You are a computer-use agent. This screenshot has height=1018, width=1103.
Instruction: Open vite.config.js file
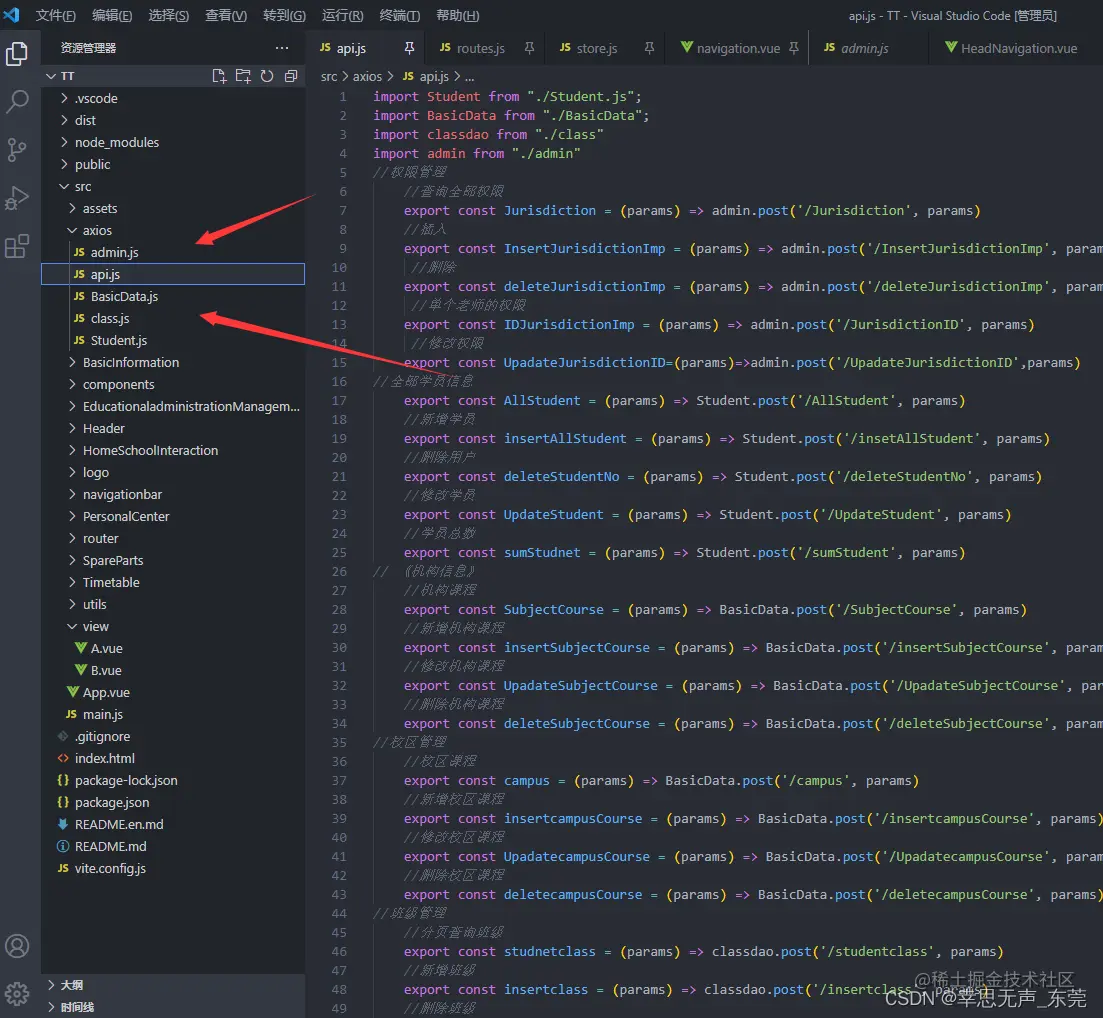coord(173,868)
